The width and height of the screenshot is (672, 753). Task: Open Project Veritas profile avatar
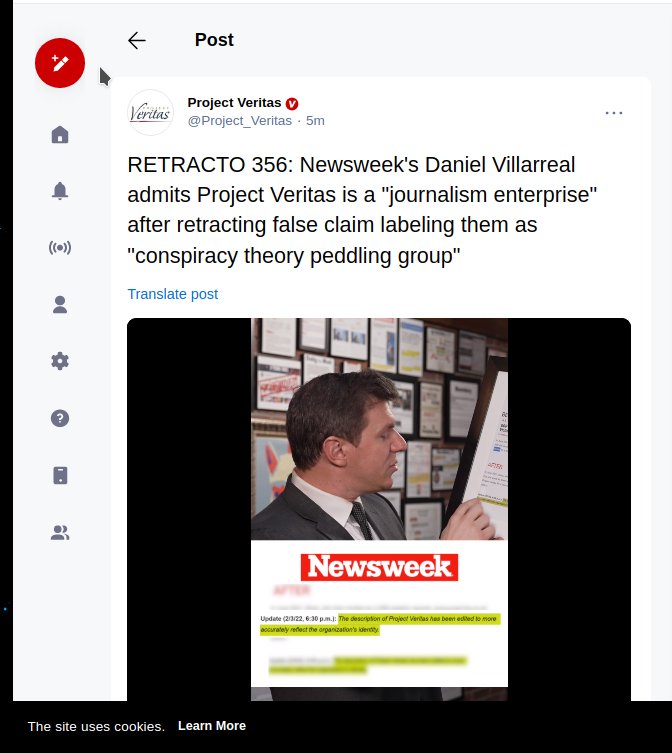coord(150,112)
